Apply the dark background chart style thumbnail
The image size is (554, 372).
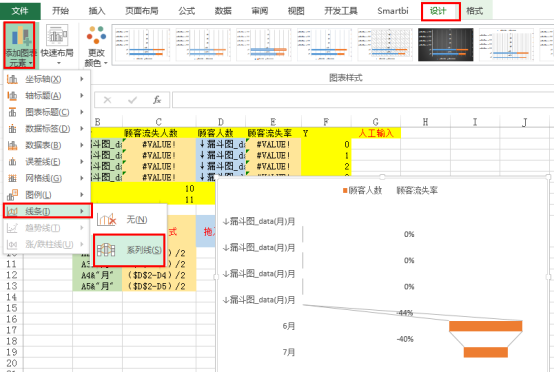[446, 45]
